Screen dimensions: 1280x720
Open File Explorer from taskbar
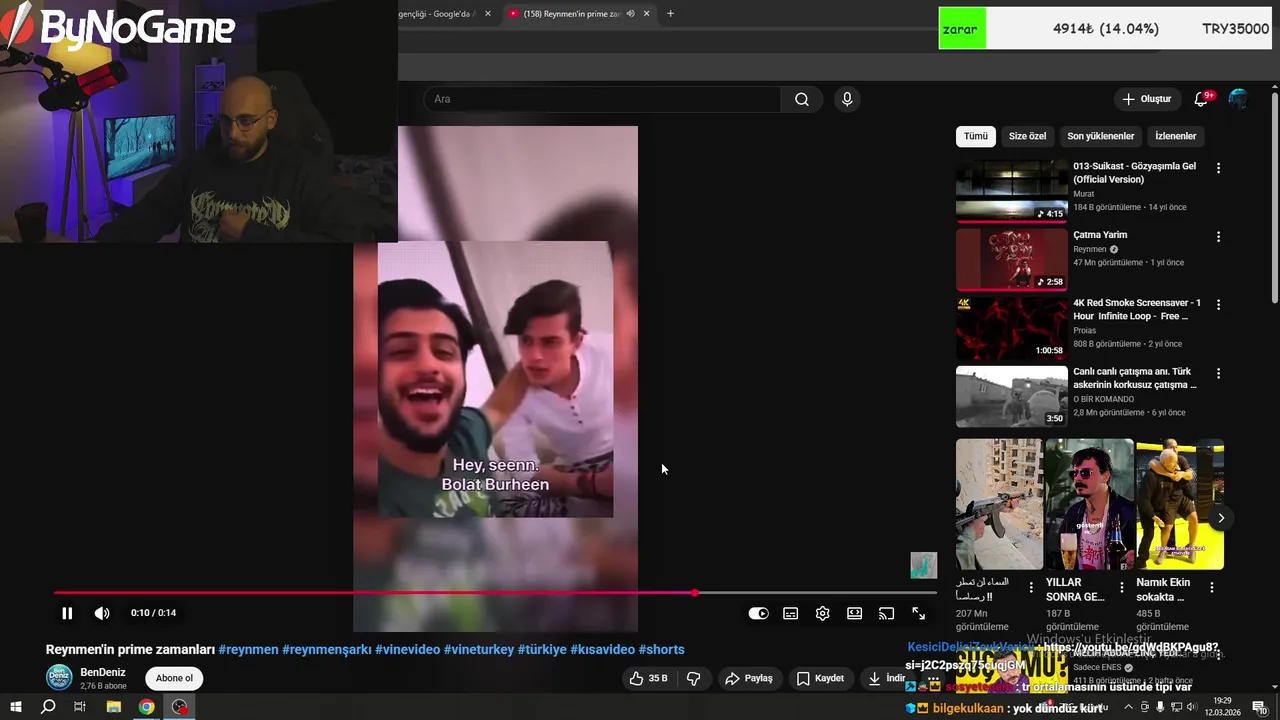(x=113, y=707)
